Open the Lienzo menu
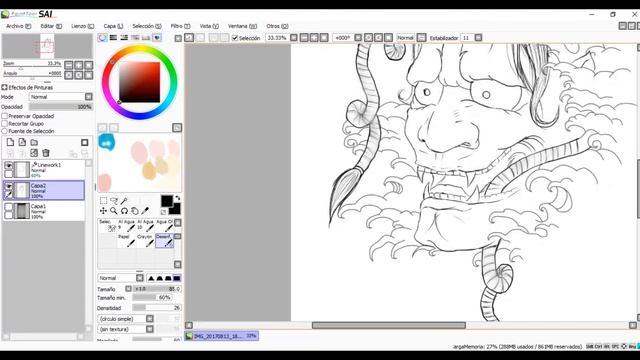This screenshot has height=360, width=640. (82, 26)
